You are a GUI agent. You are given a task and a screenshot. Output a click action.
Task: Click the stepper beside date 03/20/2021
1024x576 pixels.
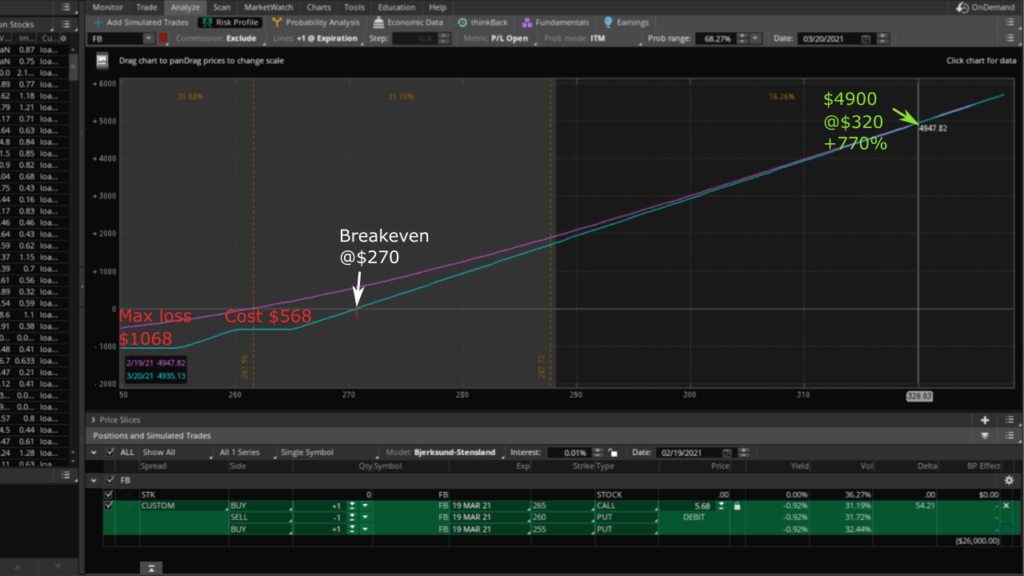click(883, 39)
